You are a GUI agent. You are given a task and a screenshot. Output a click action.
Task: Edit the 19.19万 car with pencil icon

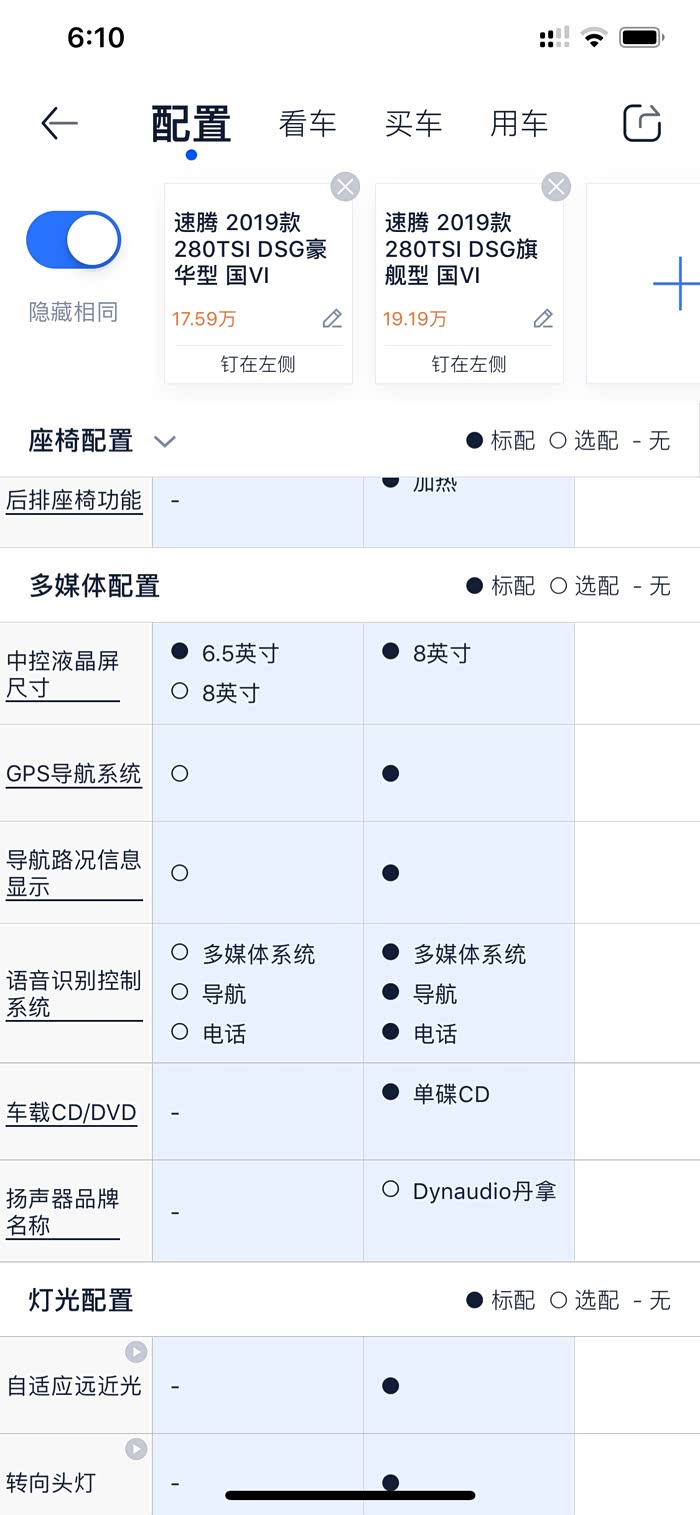click(x=543, y=319)
